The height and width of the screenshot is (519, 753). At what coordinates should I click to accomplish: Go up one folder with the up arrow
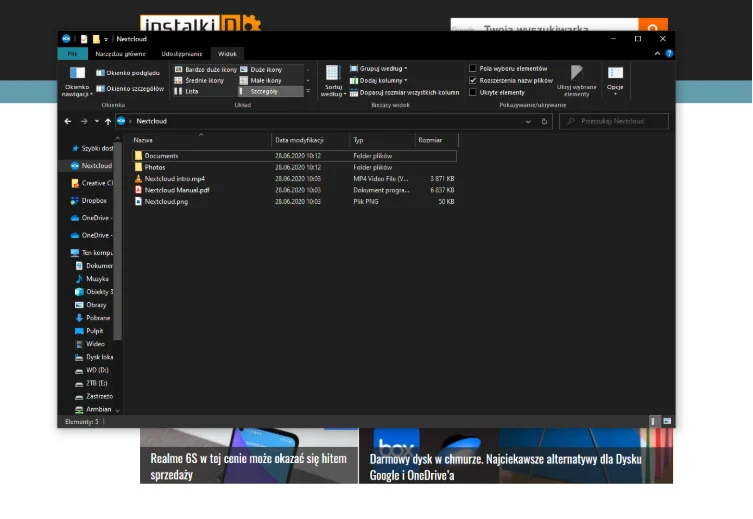(x=108, y=121)
